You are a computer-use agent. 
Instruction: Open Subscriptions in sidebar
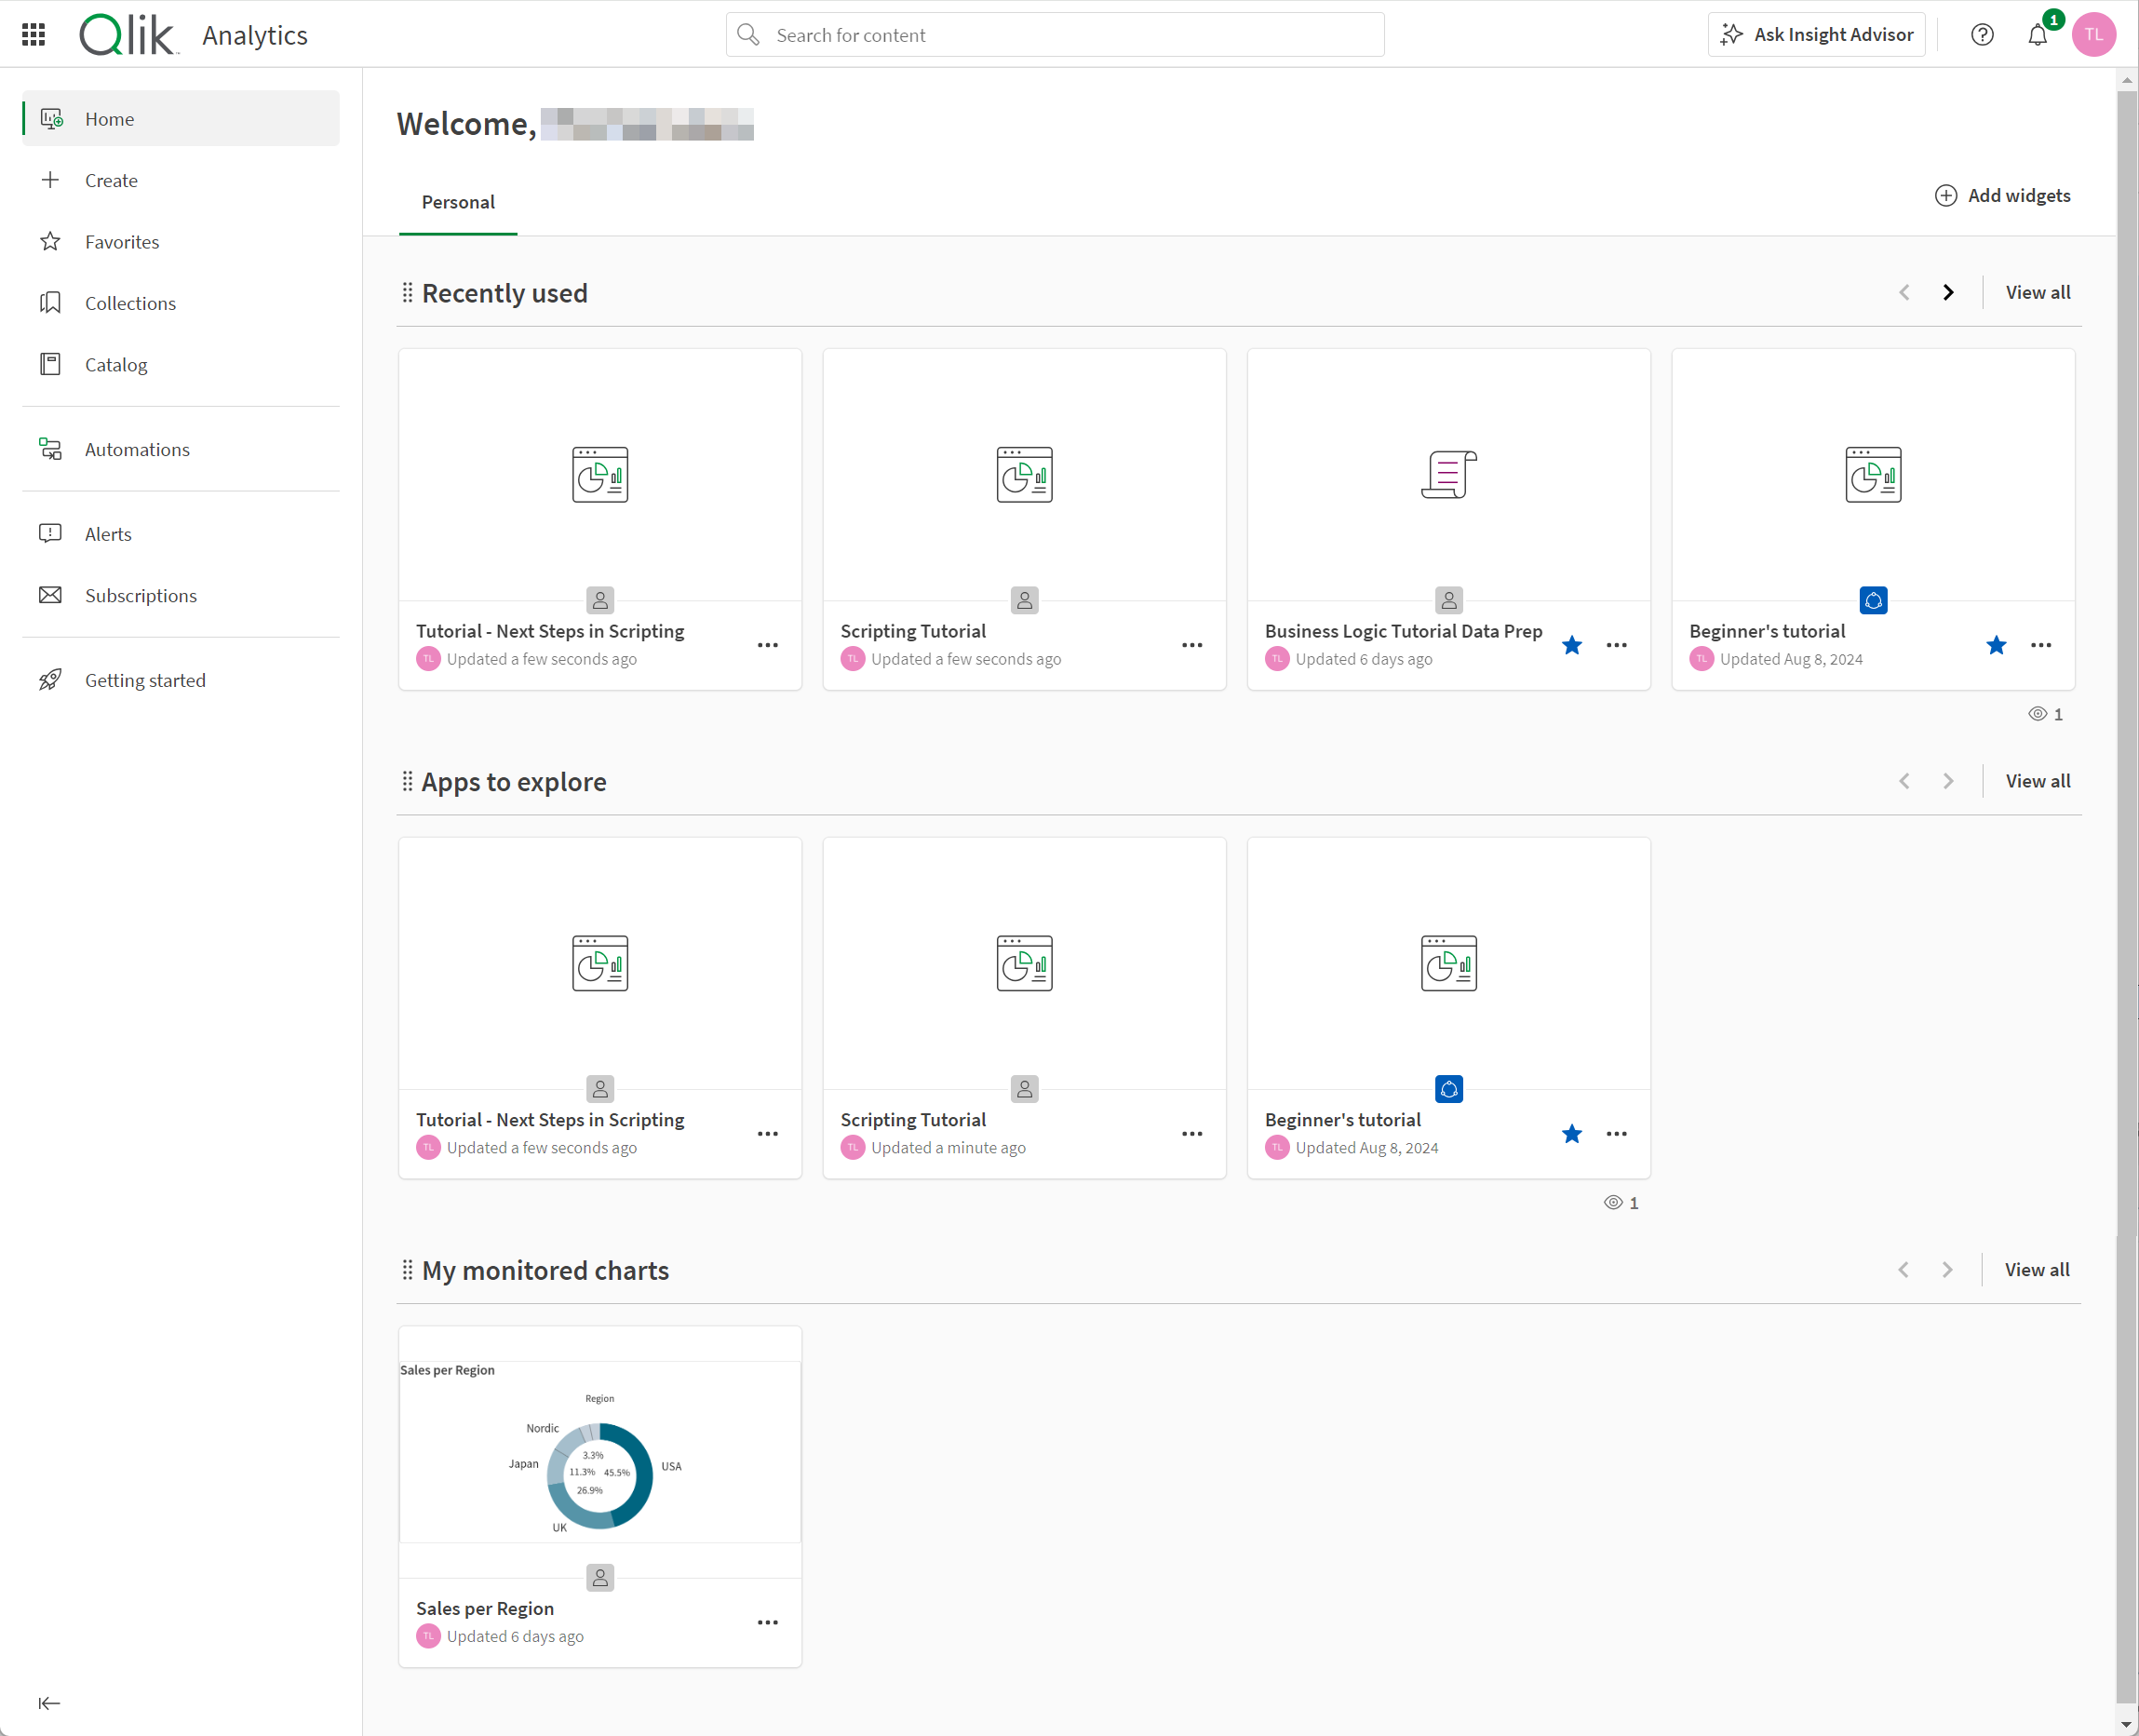(x=141, y=595)
